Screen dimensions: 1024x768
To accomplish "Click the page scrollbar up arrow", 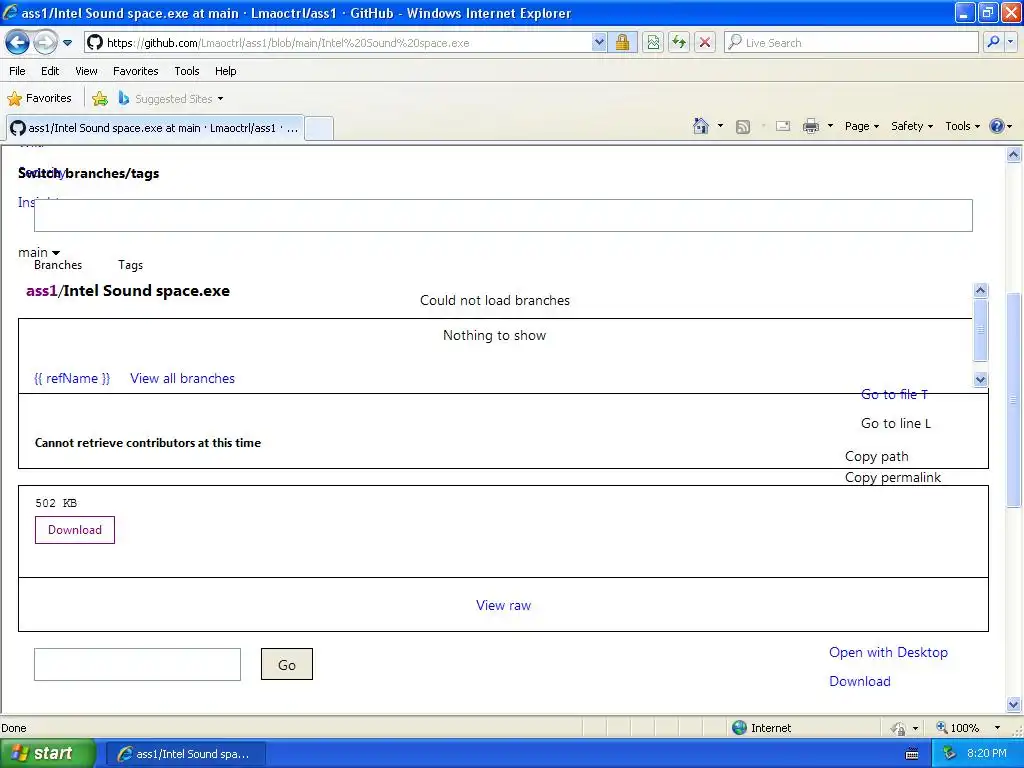I will [1013, 155].
